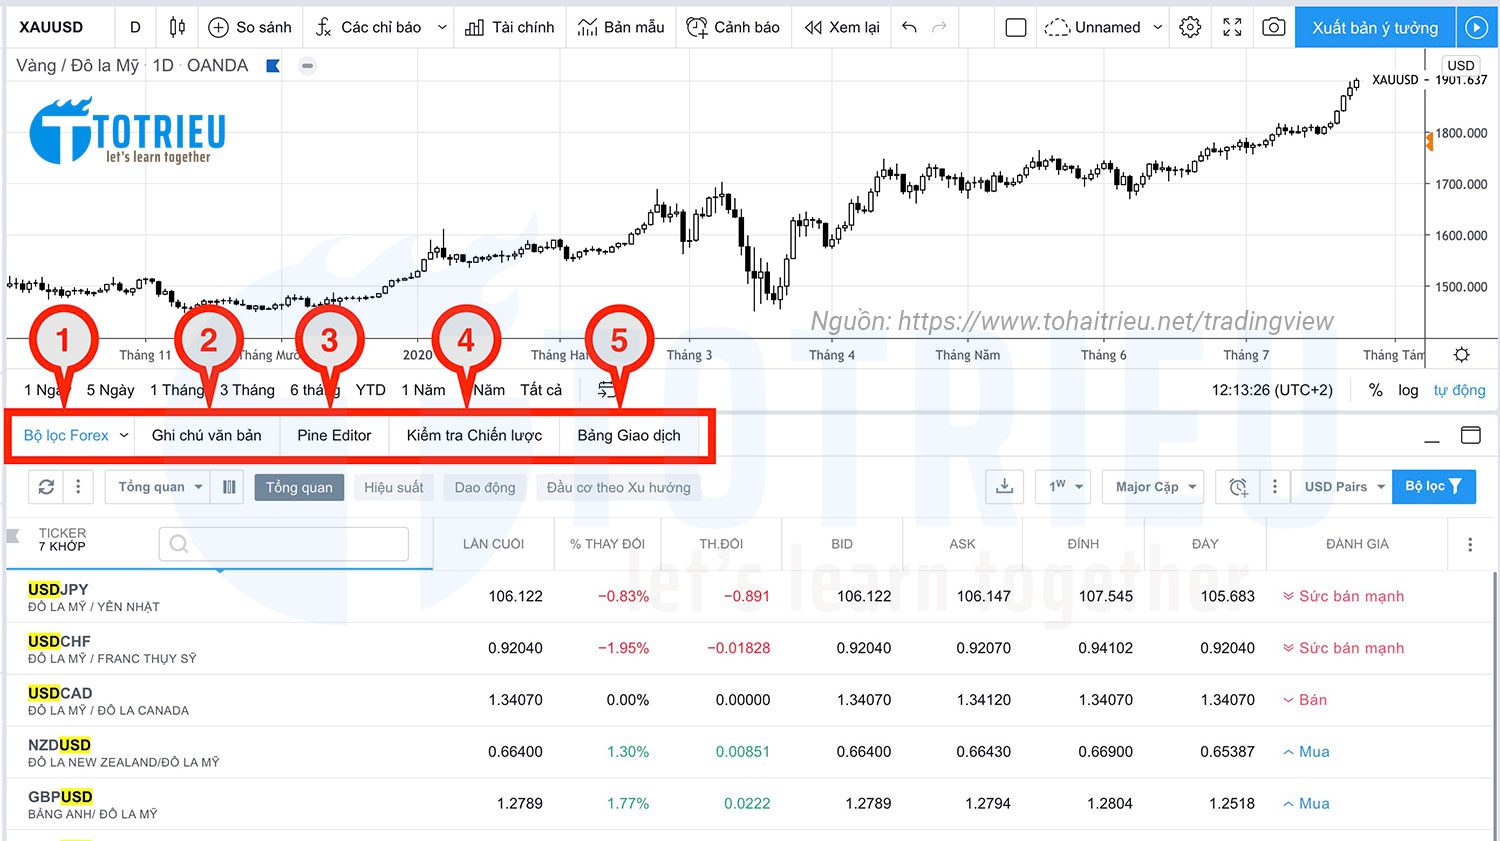Image resolution: width=1500 pixels, height=841 pixels.
Task: Click the screener refresh icon
Action: (46, 487)
